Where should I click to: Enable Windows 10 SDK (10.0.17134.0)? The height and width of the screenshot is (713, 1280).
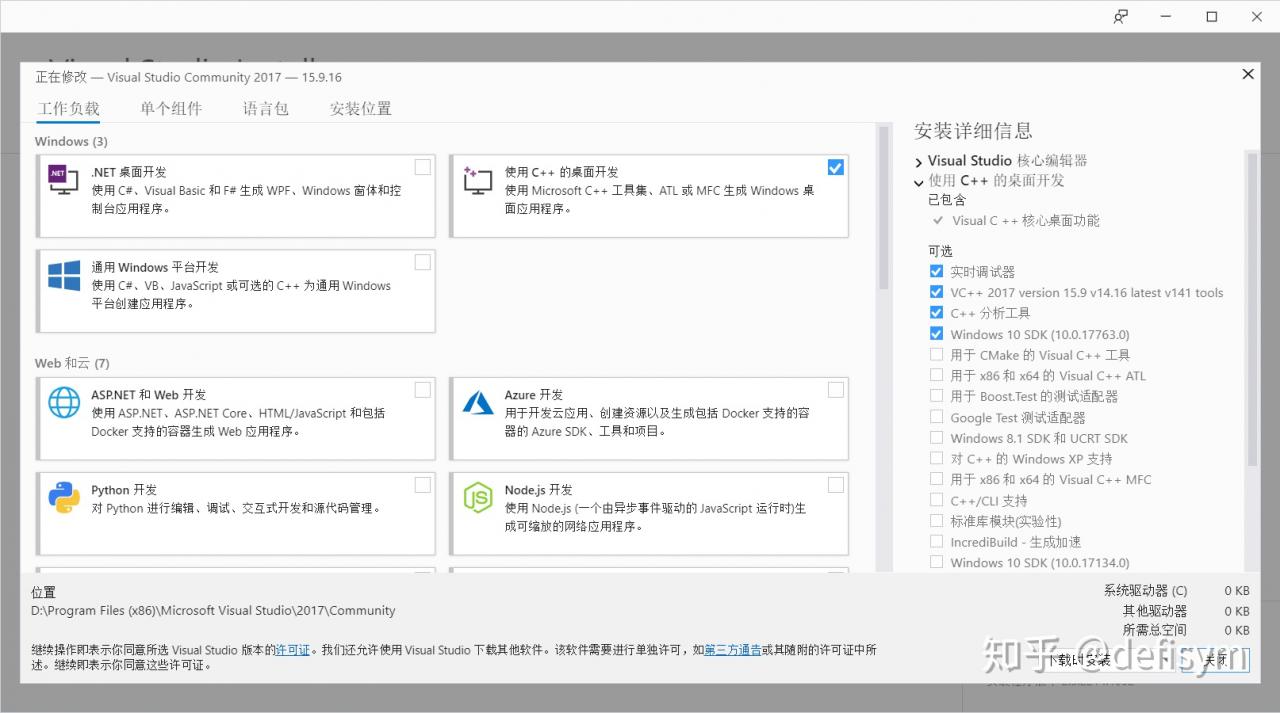click(x=936, y=562)
